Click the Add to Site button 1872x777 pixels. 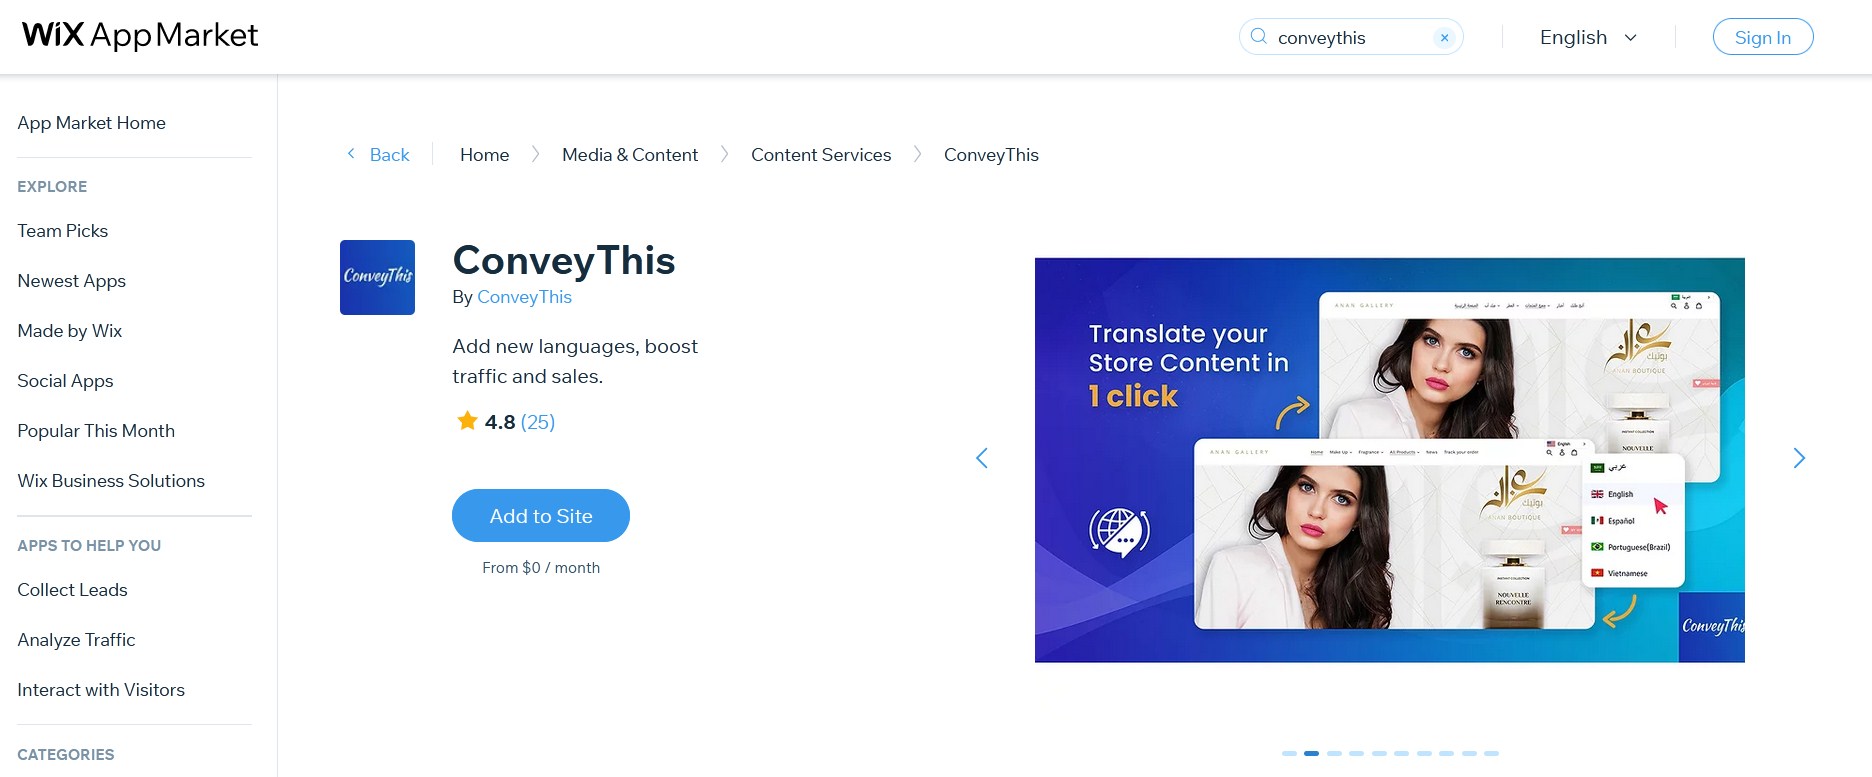(541, 516)
